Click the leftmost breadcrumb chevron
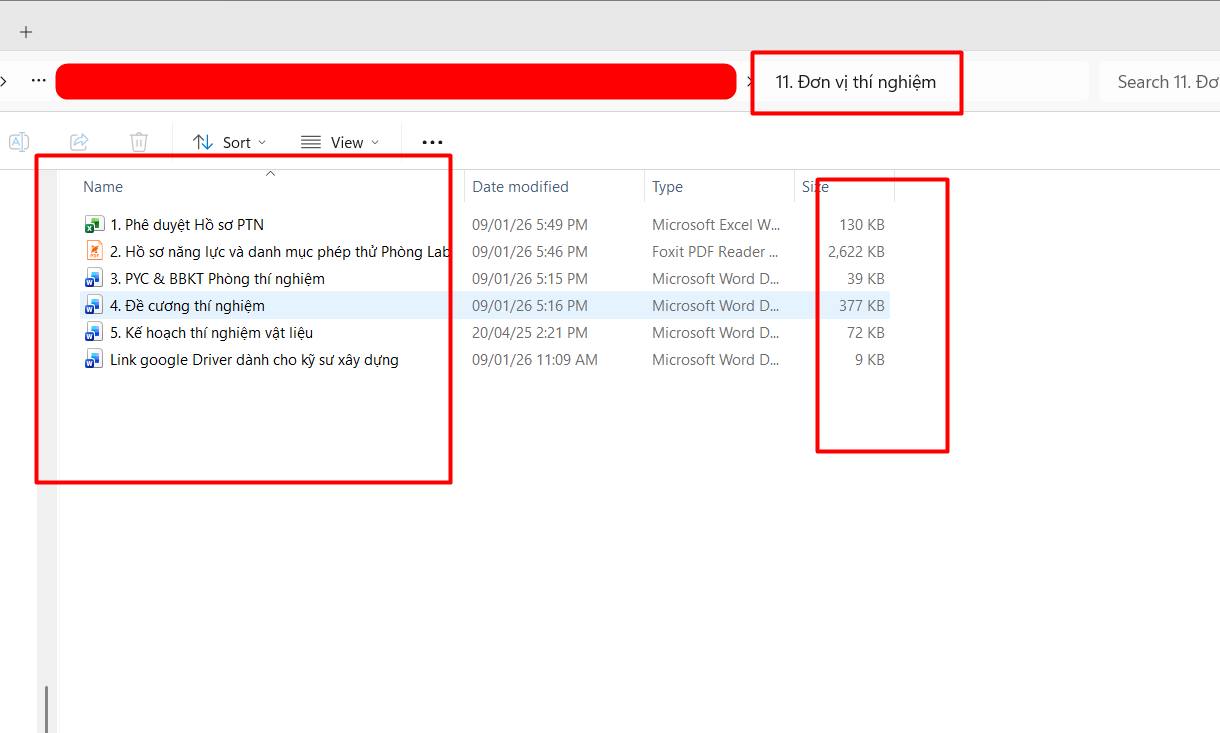The image size is (1220, 733). pyautogui.click(x=4, y=81)
